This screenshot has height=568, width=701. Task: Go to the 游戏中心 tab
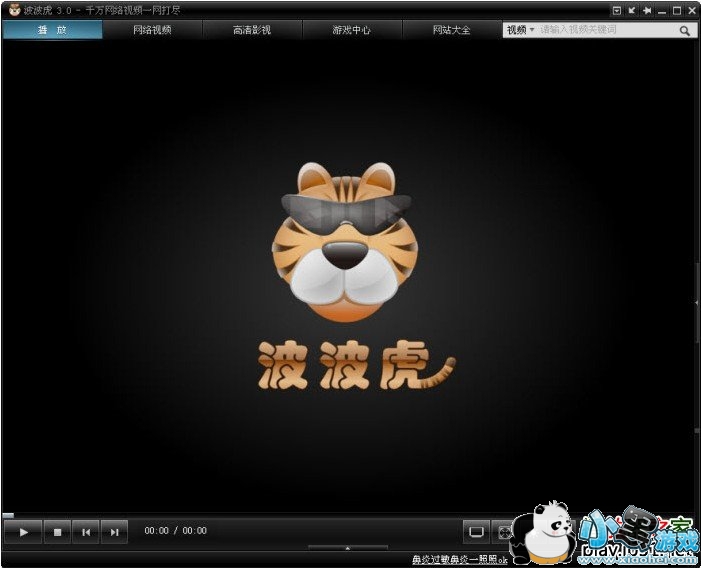[351, 30]
